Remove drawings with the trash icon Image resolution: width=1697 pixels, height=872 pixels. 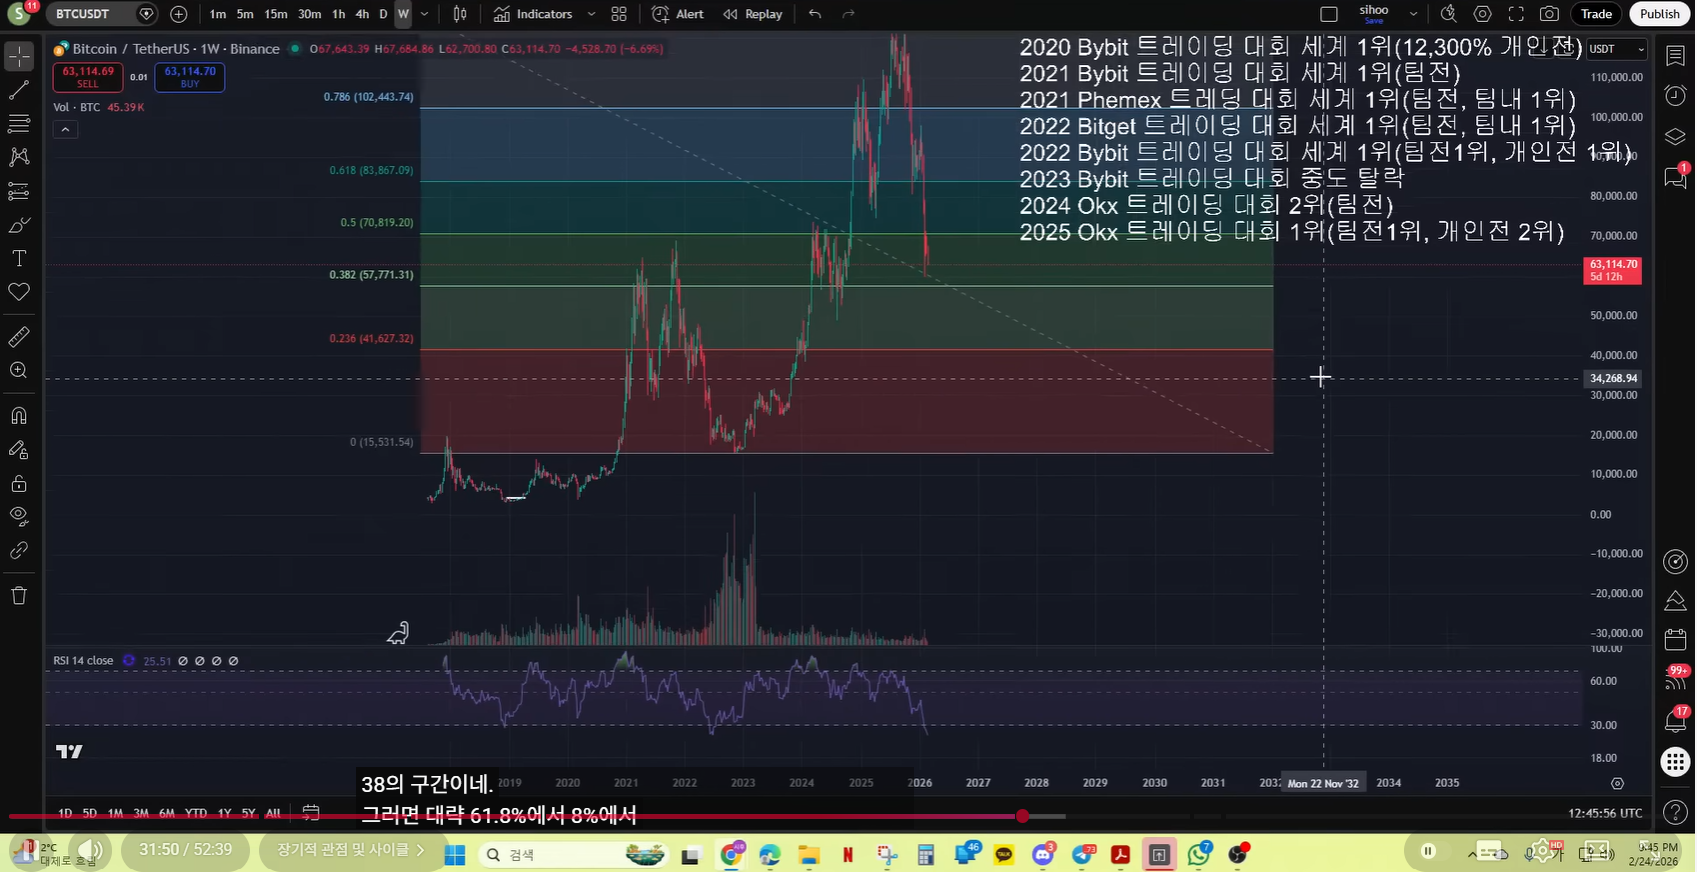click(19, 596)
